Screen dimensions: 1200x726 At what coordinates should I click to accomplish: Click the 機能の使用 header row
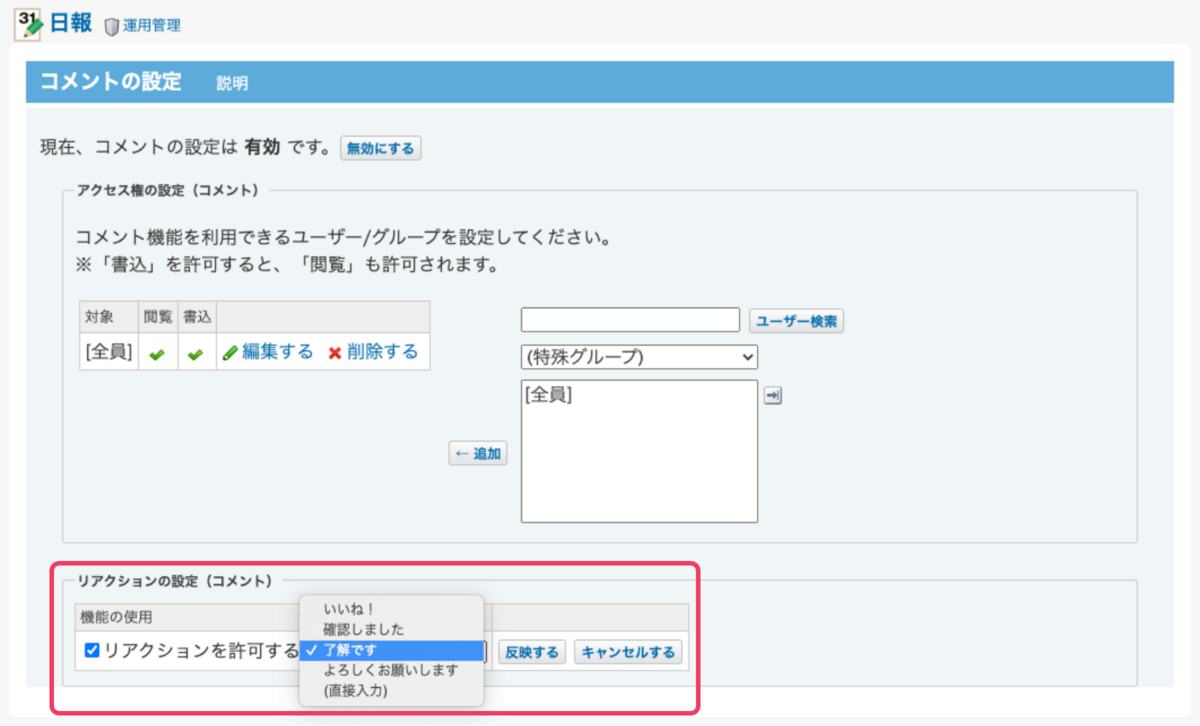(382, 617)
